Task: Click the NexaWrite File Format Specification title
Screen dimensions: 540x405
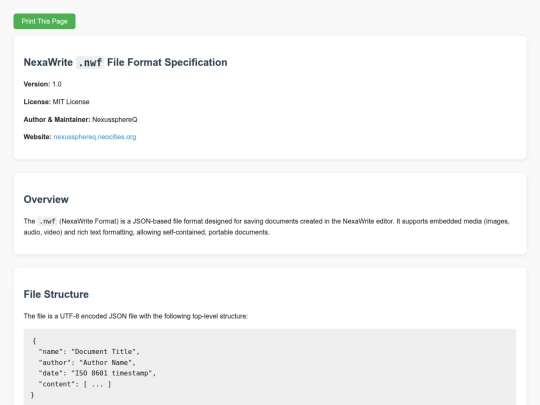Action: [x=125, y=62]
